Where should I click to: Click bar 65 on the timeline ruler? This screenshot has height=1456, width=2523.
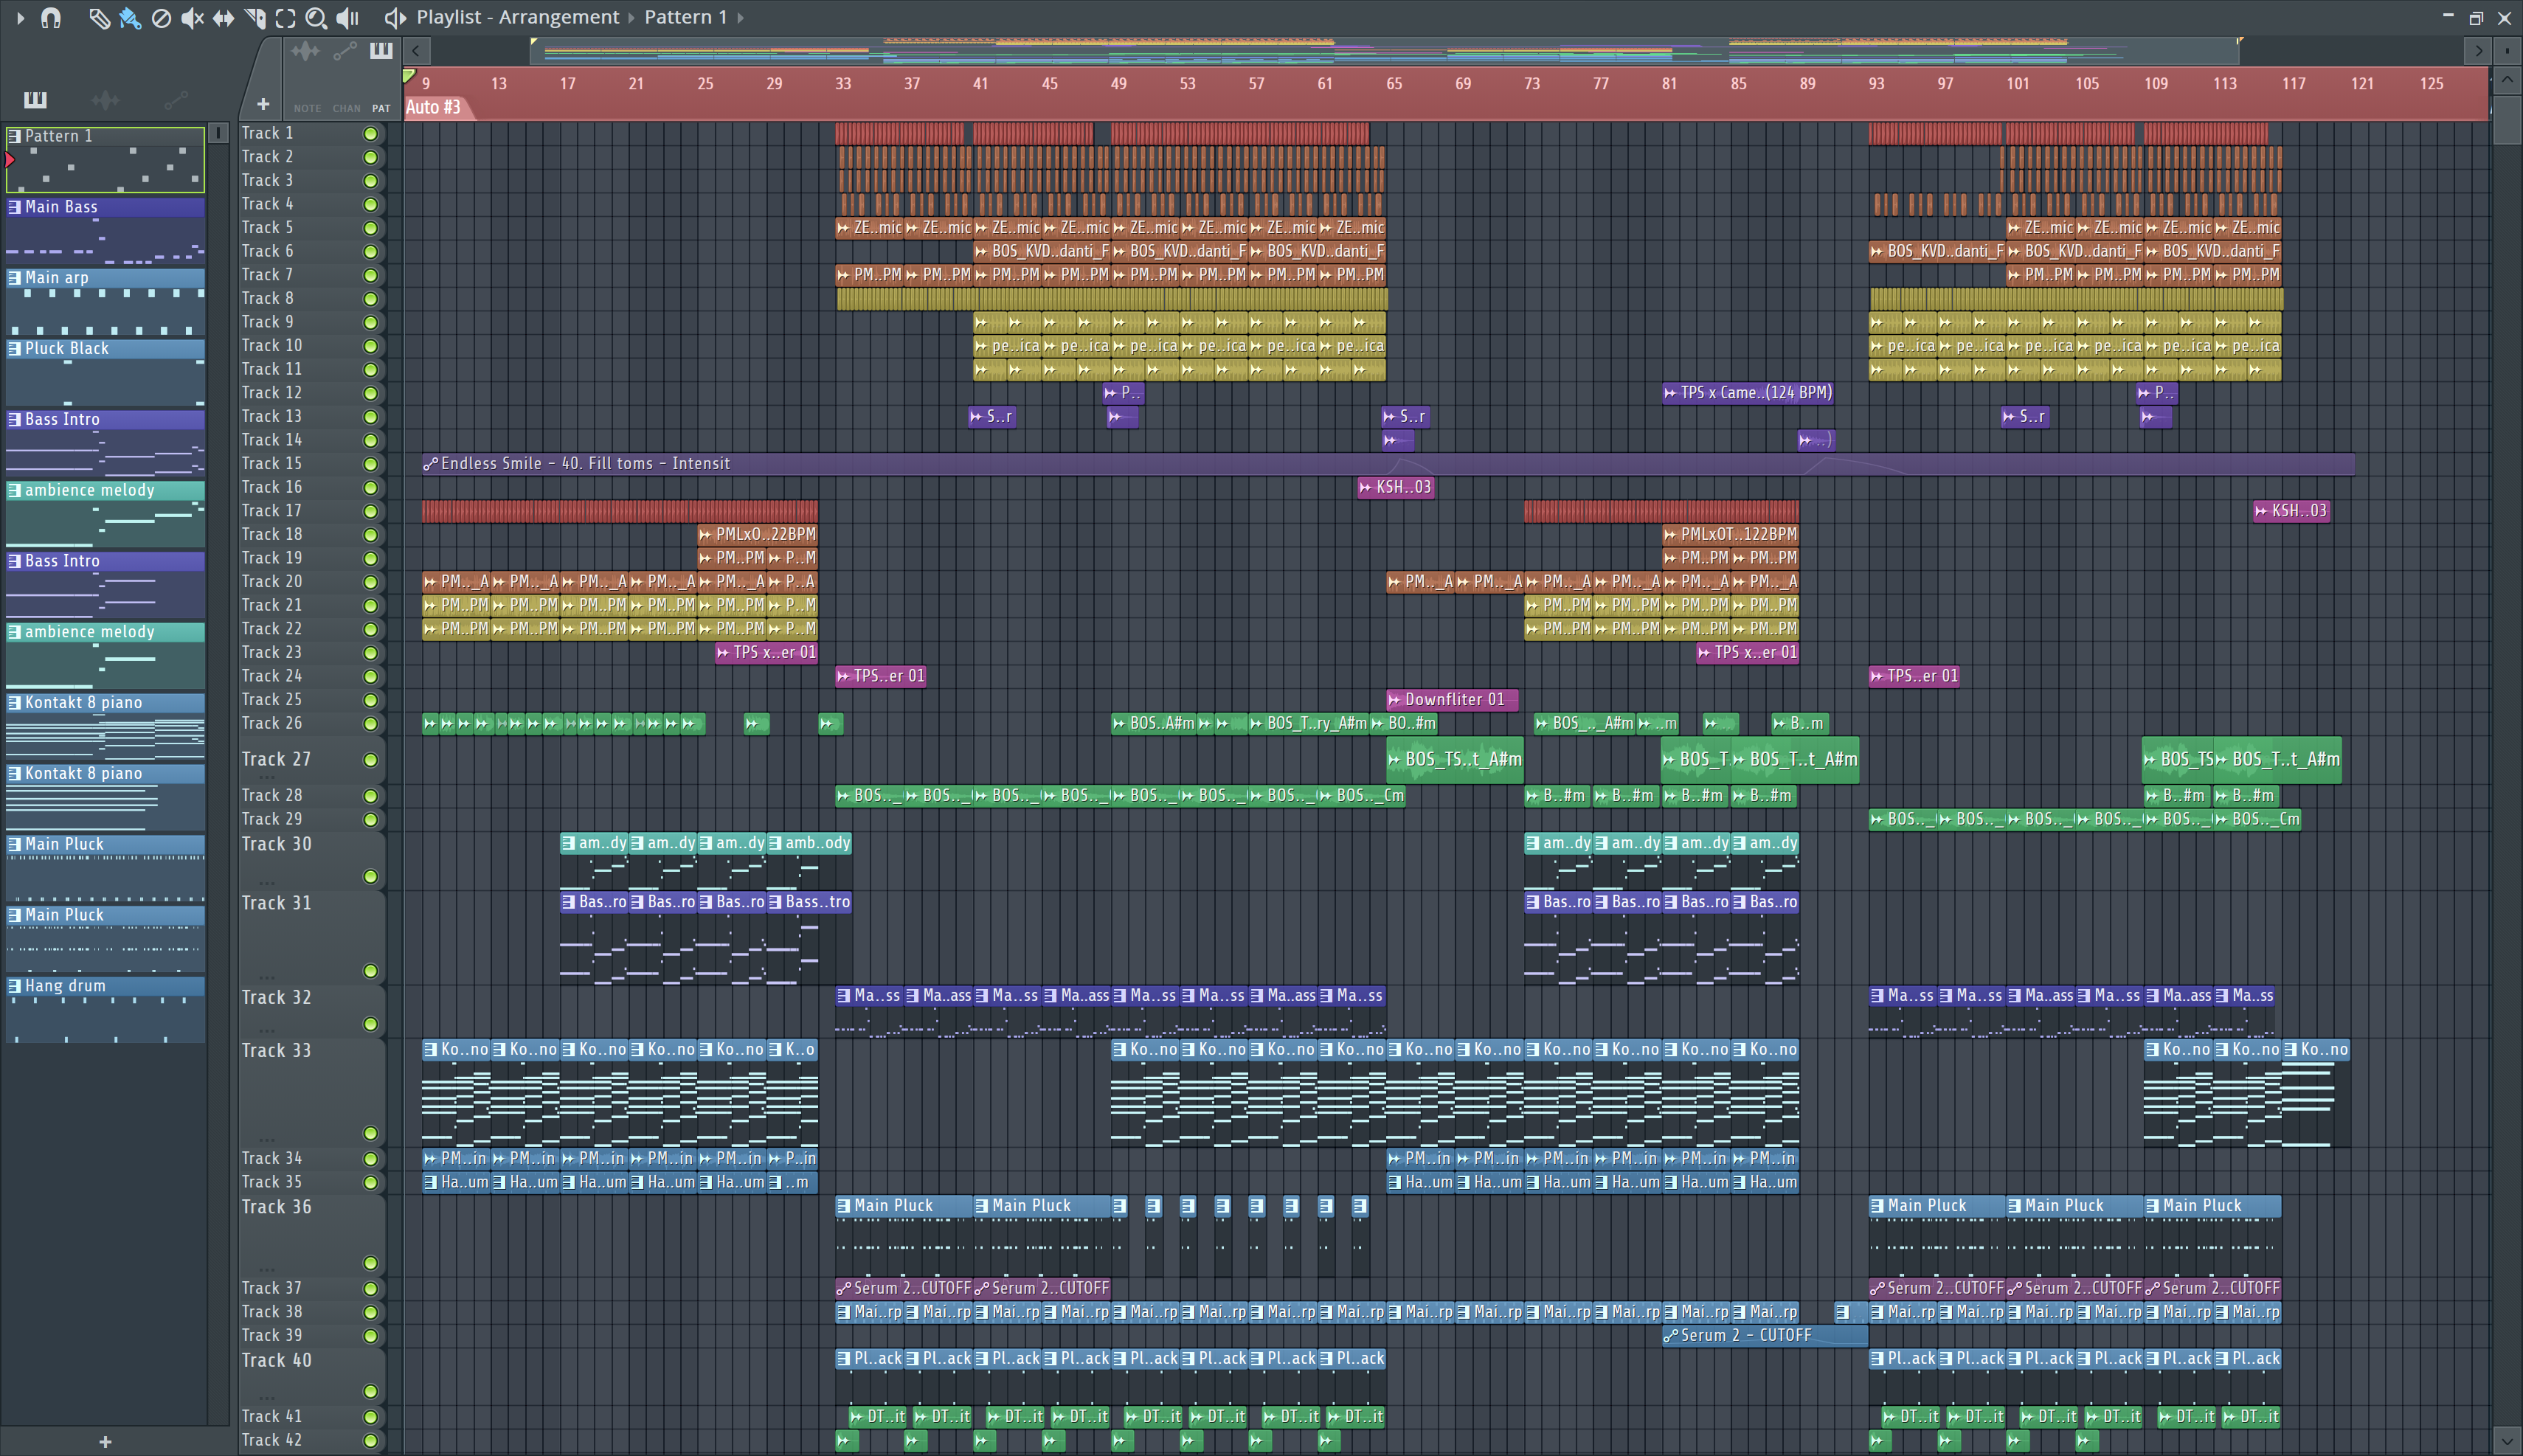[1393, 84]
